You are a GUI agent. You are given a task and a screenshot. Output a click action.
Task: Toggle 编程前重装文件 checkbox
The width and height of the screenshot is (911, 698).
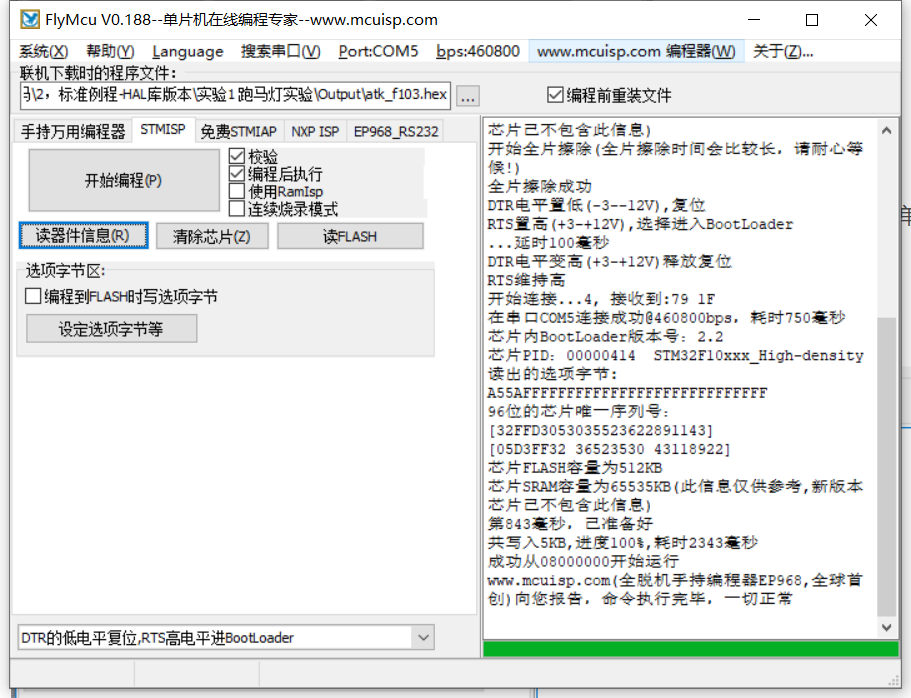(x=609, y=95)
